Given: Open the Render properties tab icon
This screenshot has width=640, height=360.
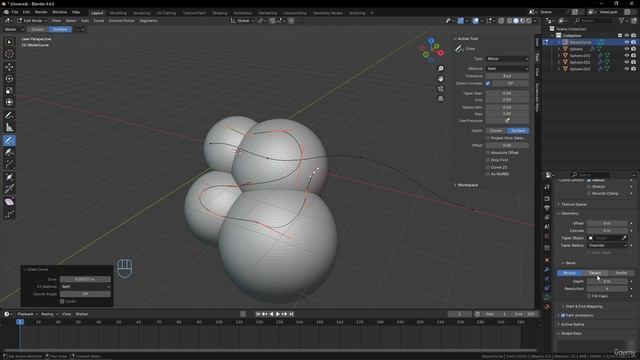Looking at the screenshot, I should (x=547, y=199).
